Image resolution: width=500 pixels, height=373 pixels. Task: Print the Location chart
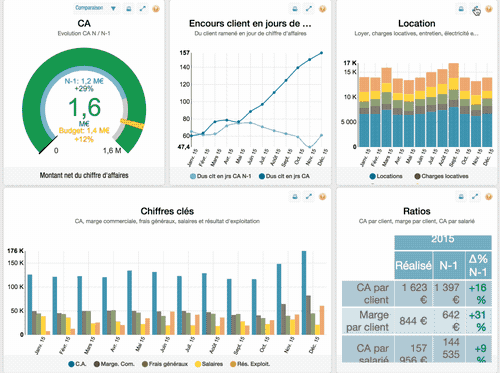coord(461,9)
